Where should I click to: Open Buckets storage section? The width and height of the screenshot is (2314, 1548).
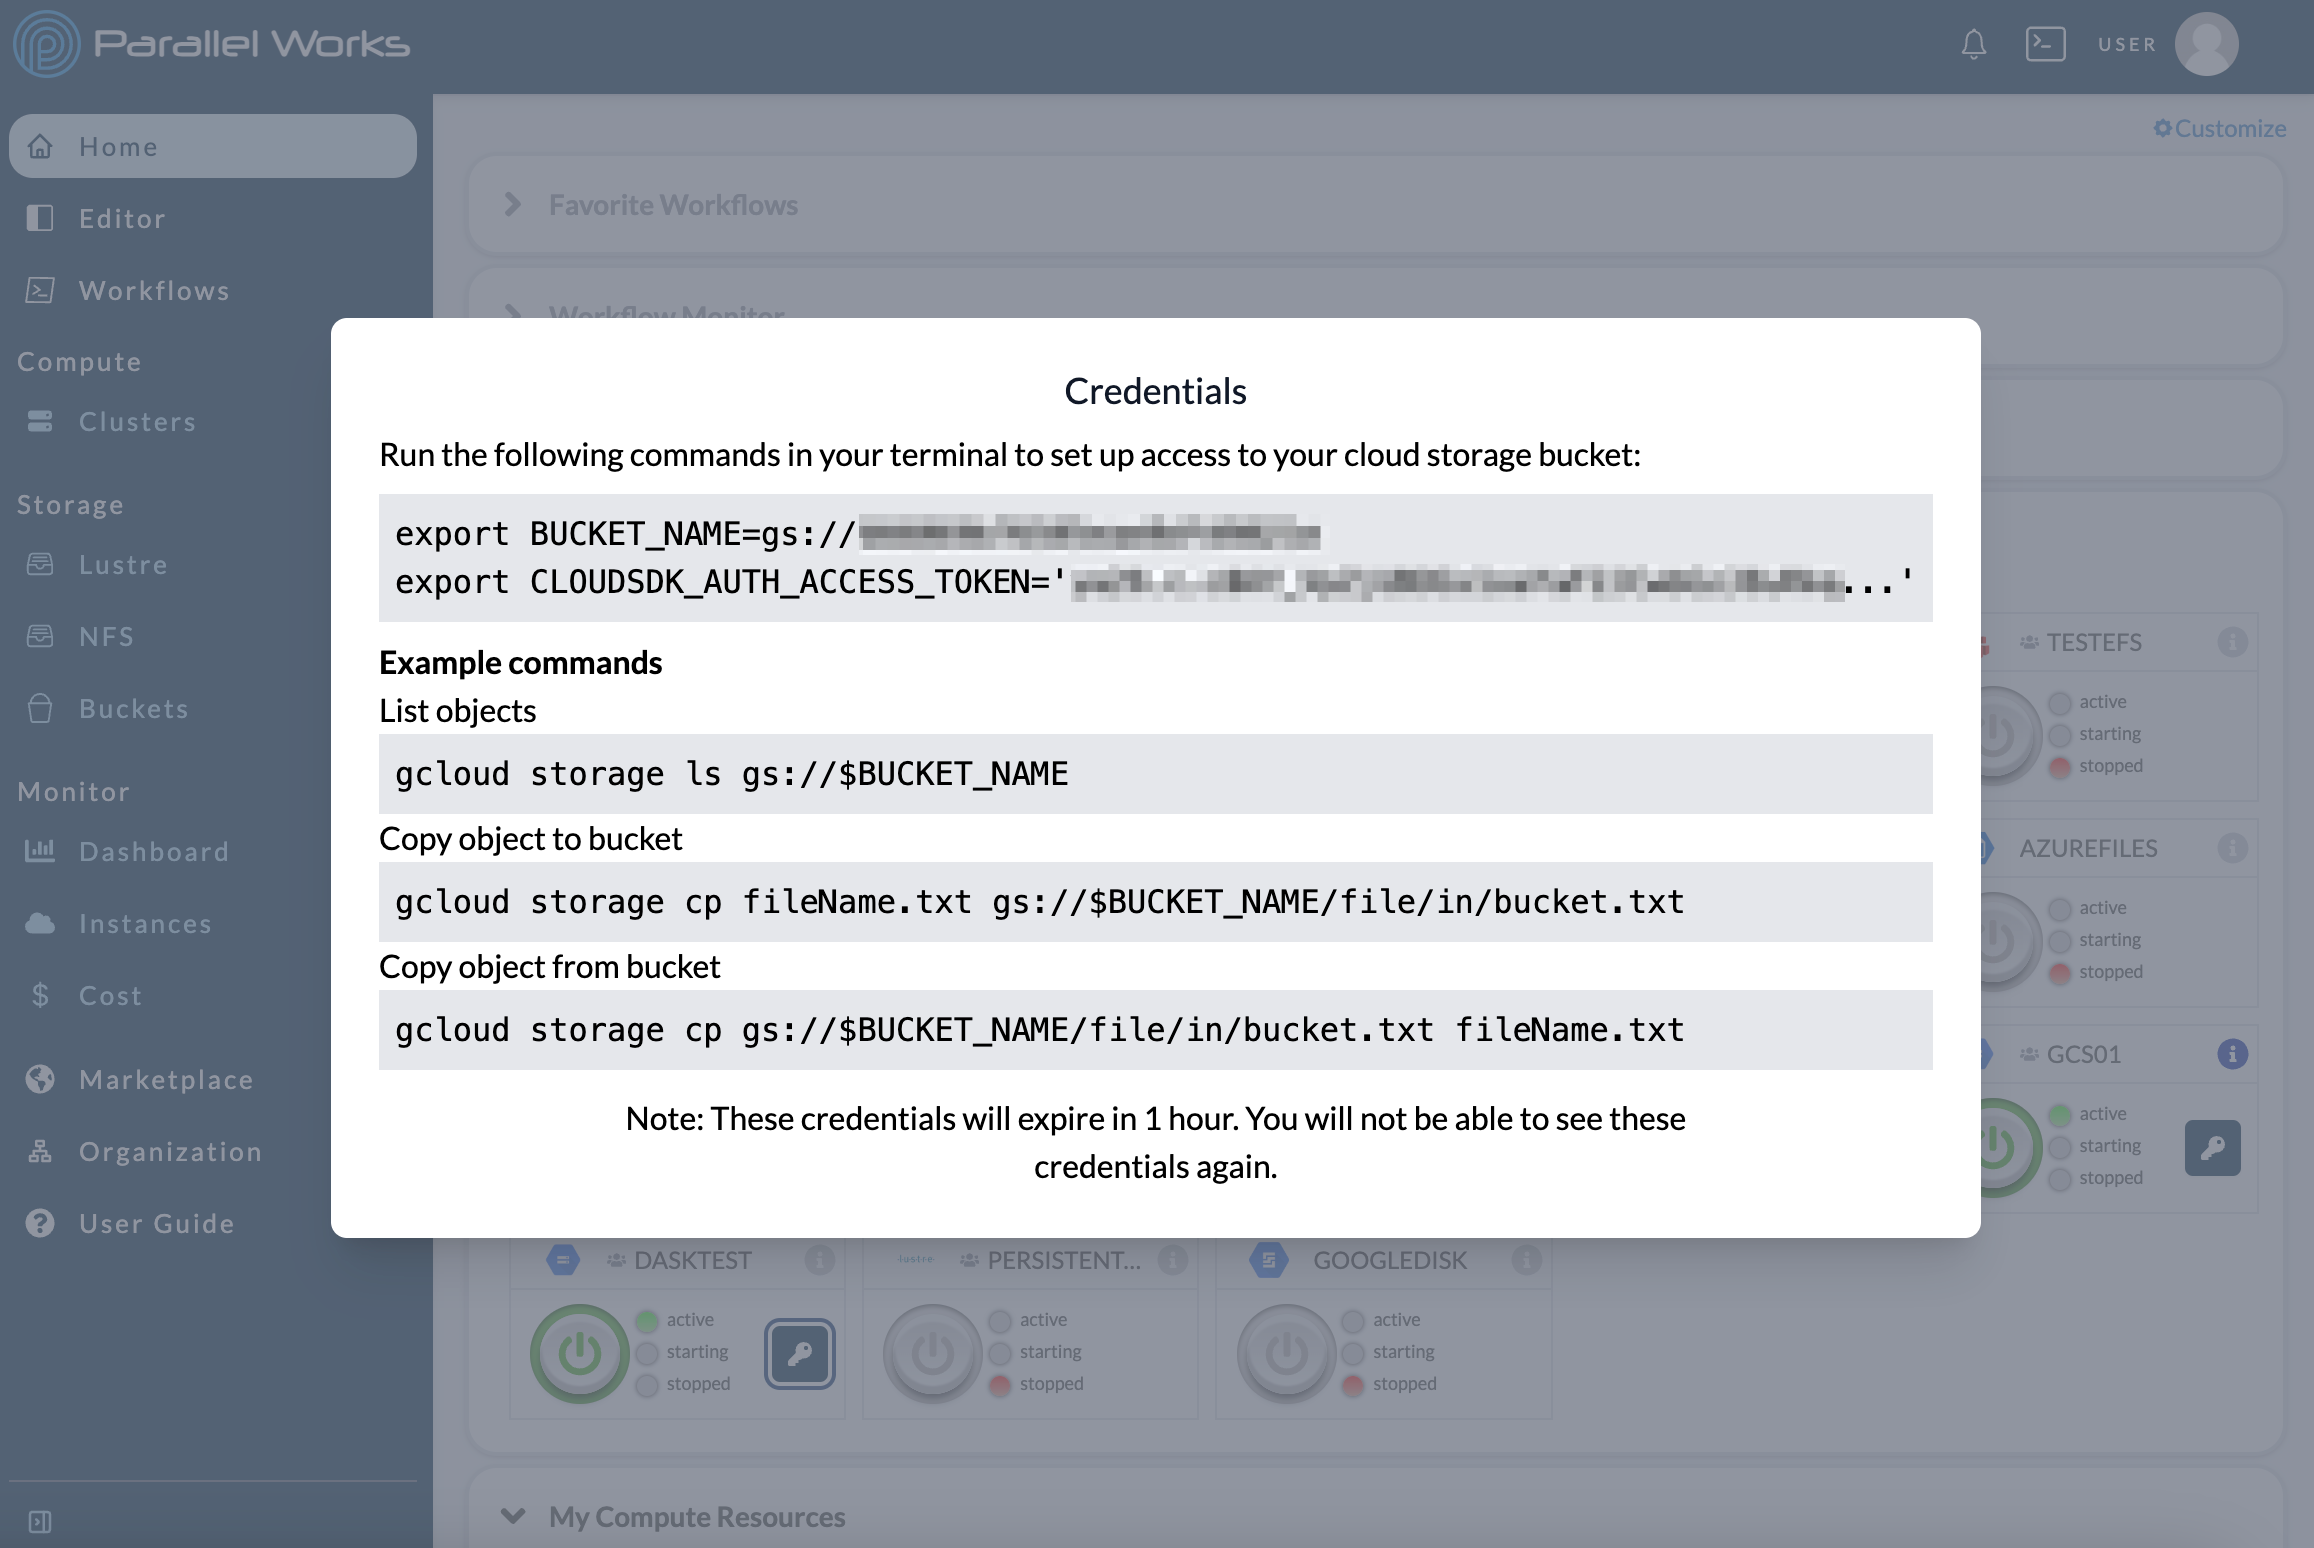[x=133, y=707]
